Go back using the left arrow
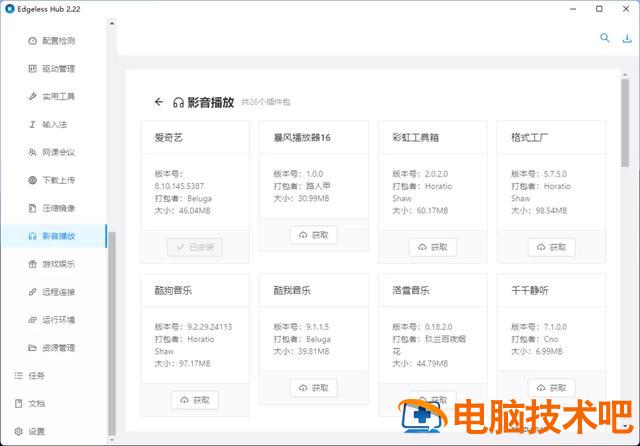 159,102
